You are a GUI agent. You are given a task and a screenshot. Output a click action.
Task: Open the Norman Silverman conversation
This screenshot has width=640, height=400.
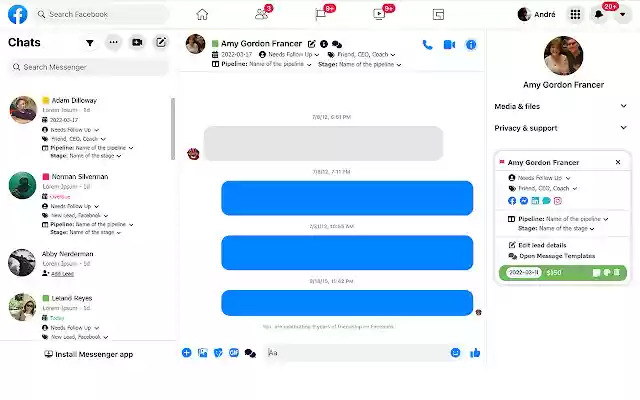coord(88,204)
